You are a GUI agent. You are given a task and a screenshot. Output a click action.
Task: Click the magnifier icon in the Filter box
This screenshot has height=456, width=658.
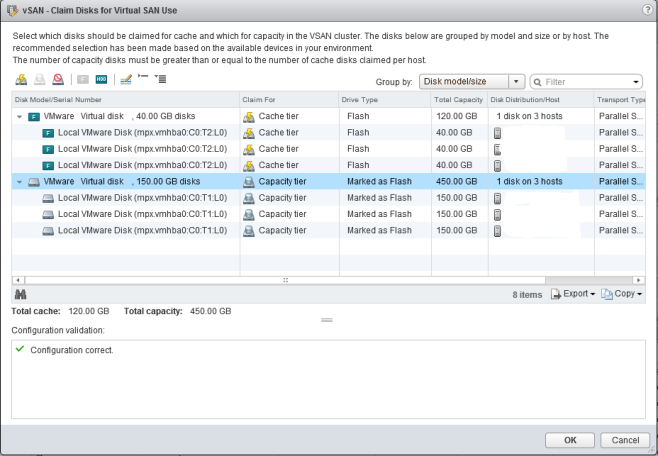(538, 82)
